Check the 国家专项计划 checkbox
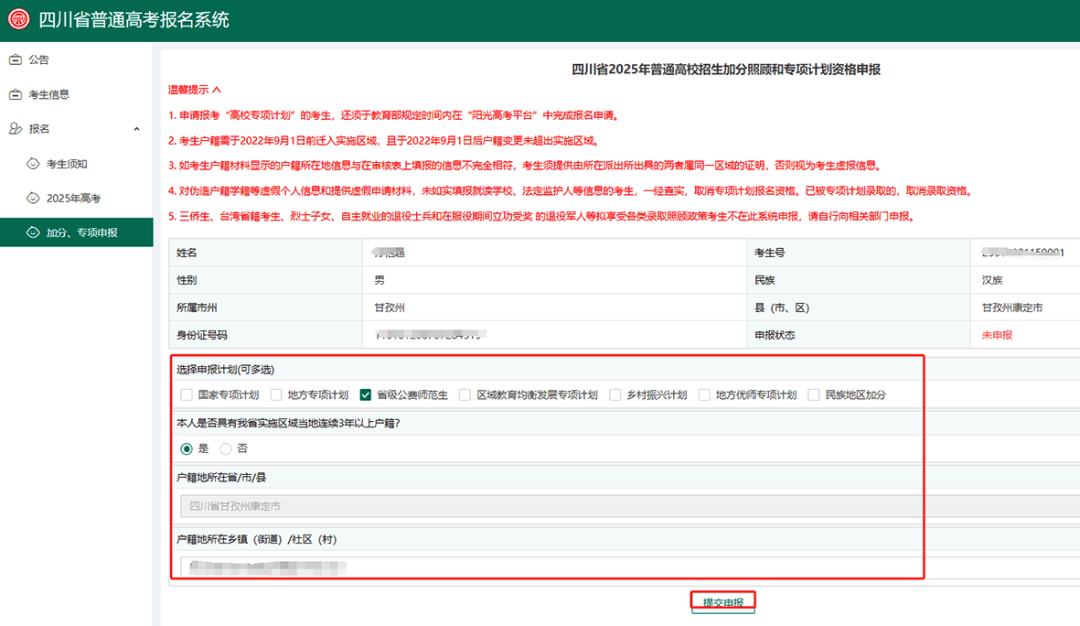Image resolution: width=1080 pixels, height=626 pixels. pos(187,395)
